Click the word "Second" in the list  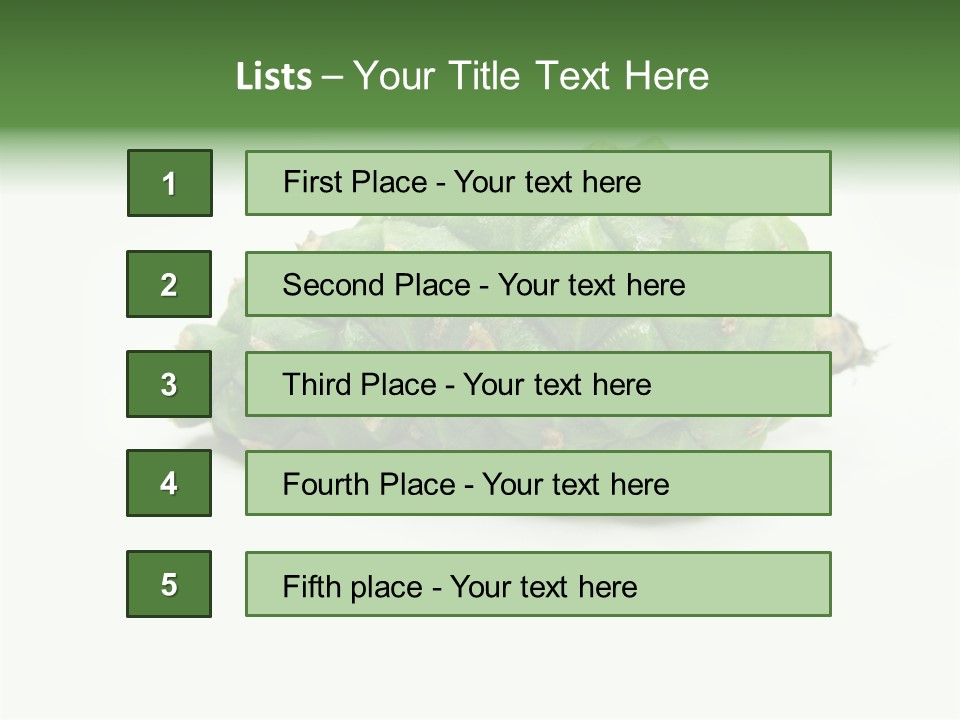tap(334, 285)
